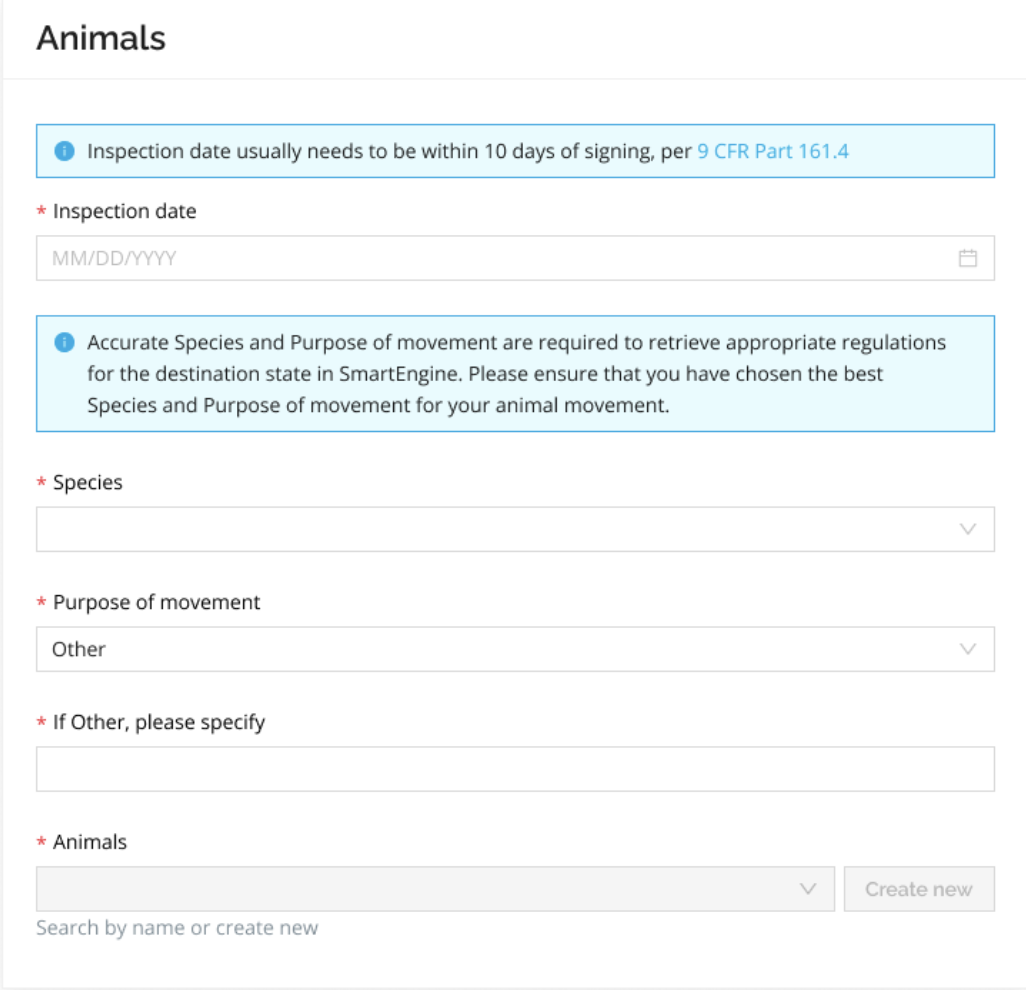Expand the Animals search dropdown arrow
The width and height of the screenshot is (1026, 990).
click(x=808, y=889)
